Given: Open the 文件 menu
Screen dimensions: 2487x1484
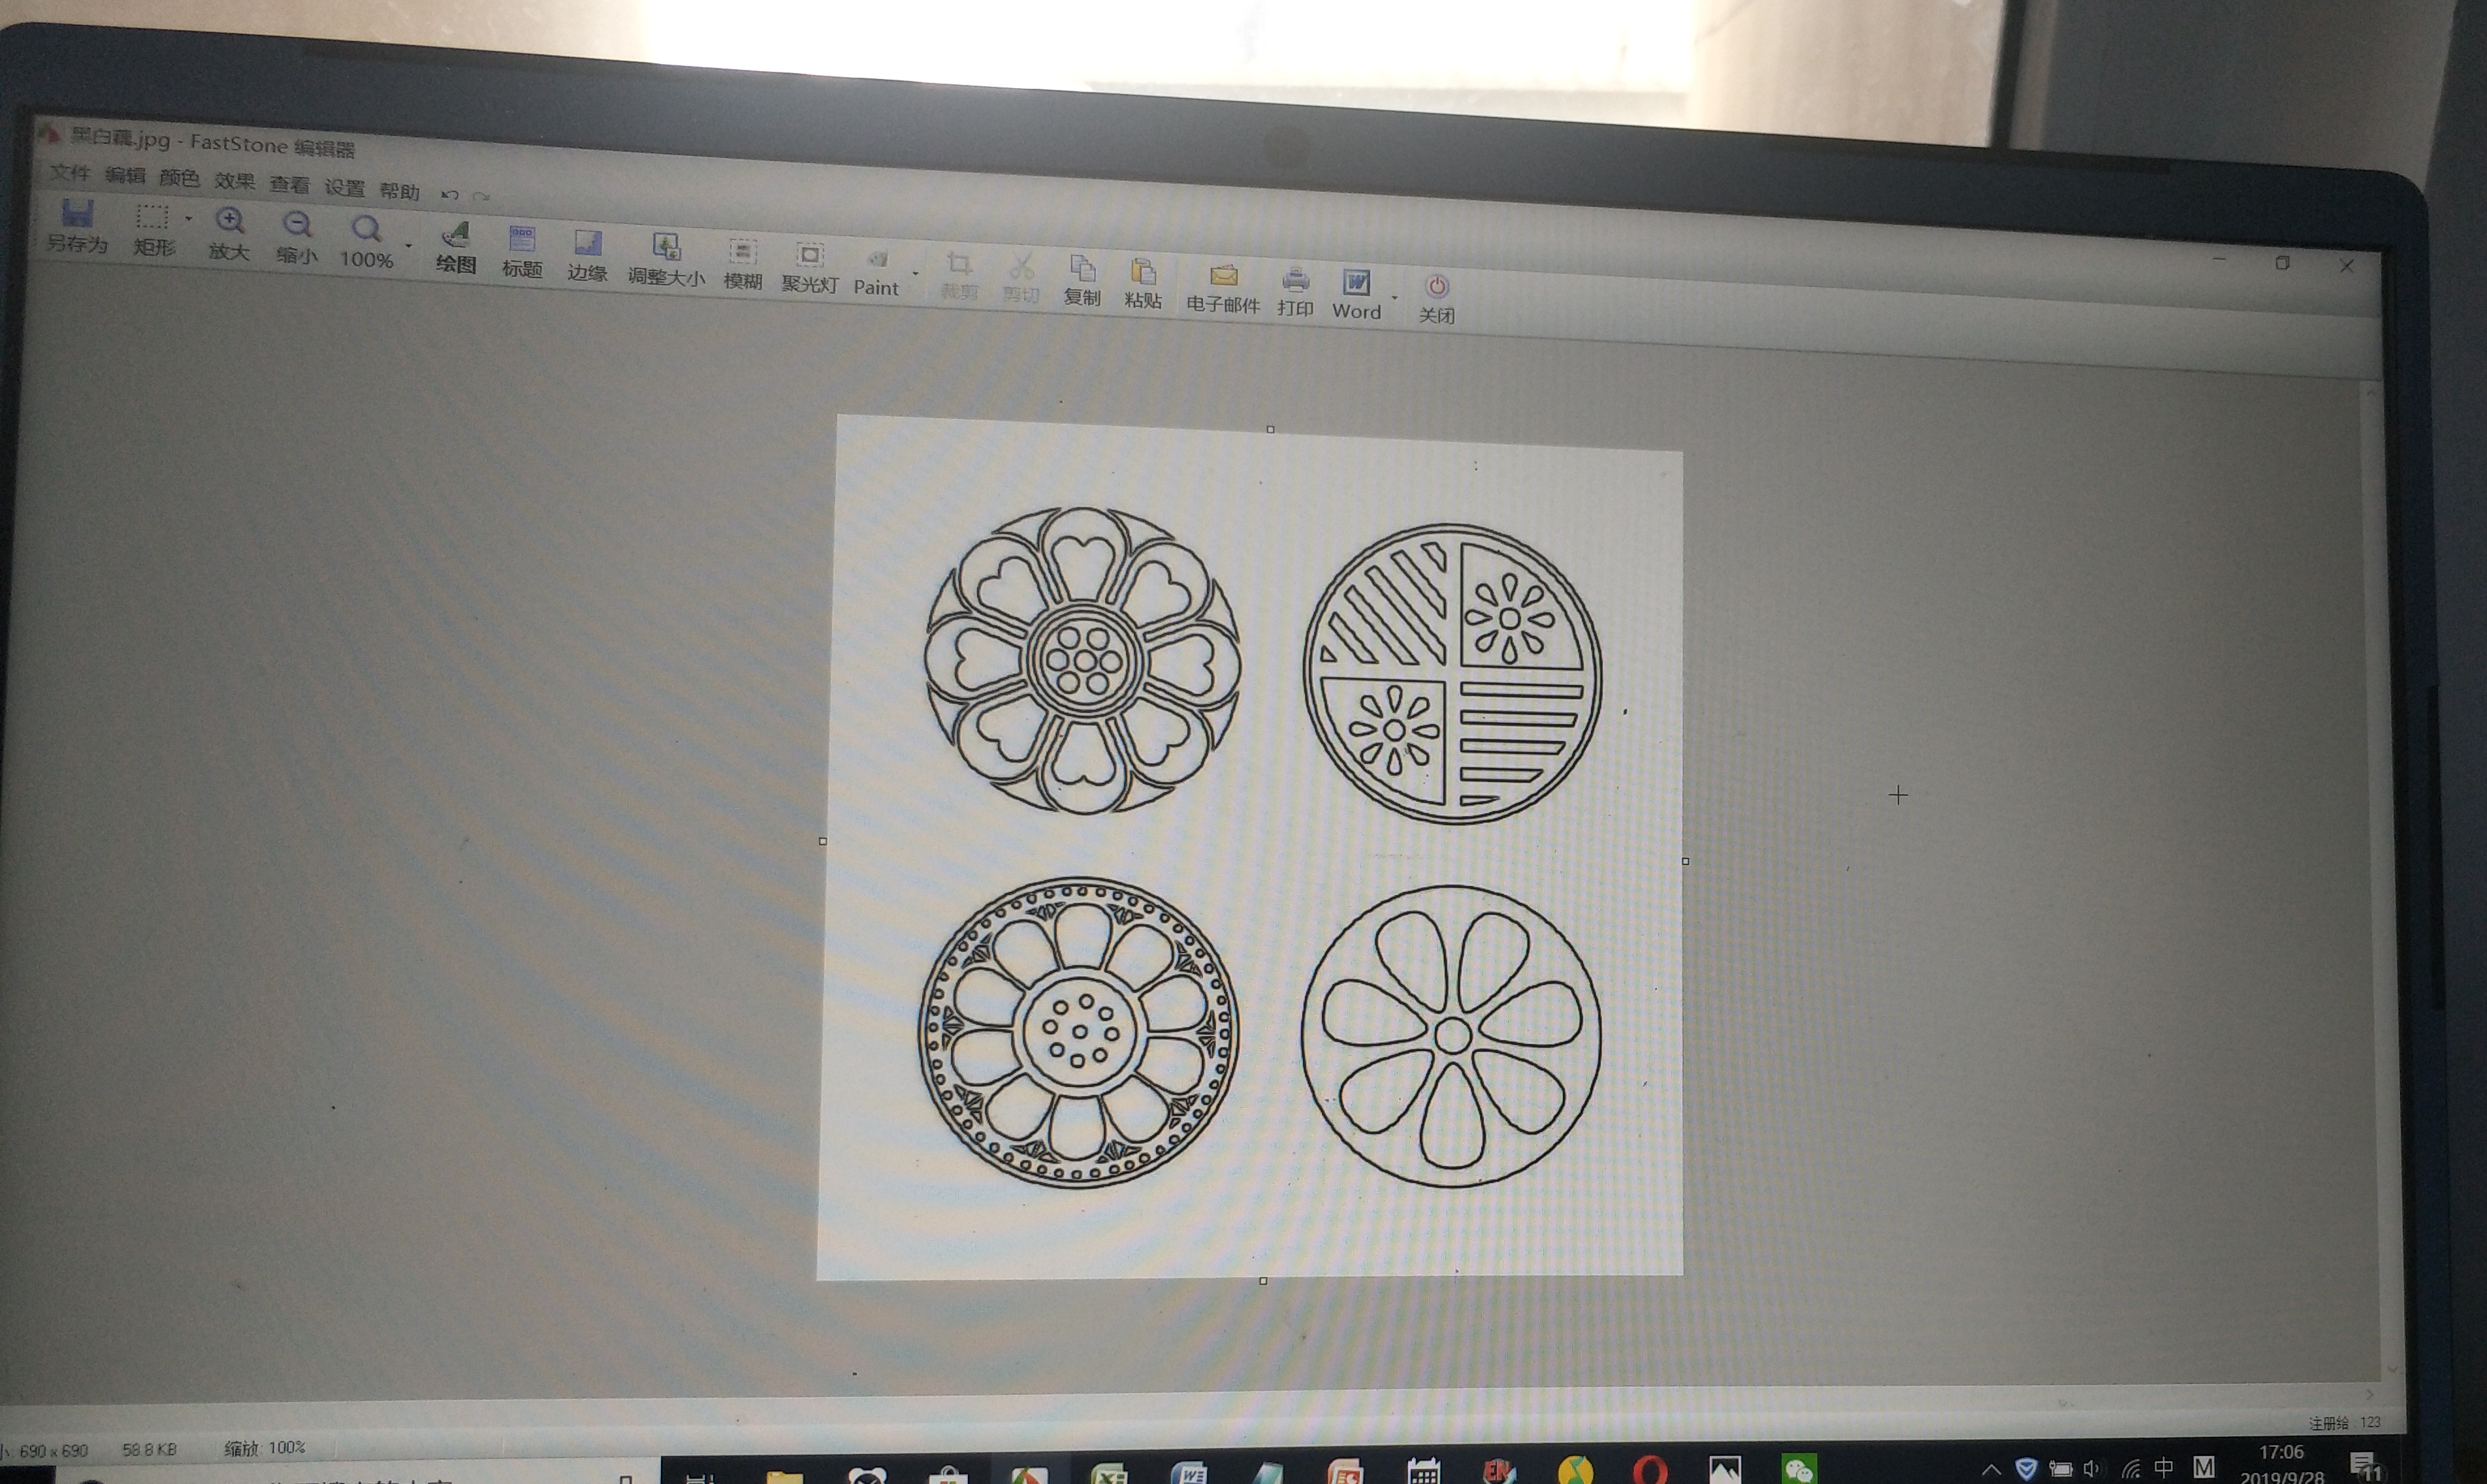Looking at the screenshot, I should coord(70,173).
